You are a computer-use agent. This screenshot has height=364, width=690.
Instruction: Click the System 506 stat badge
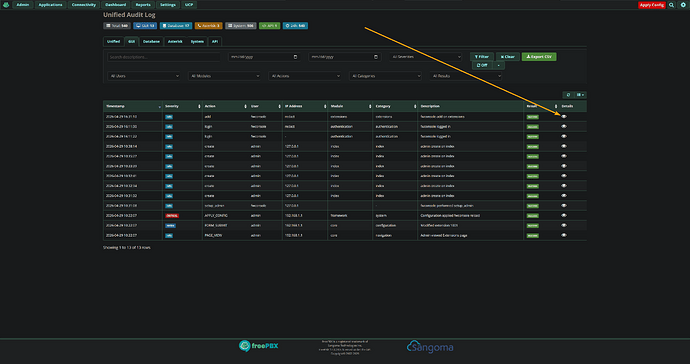pos(241,26)
